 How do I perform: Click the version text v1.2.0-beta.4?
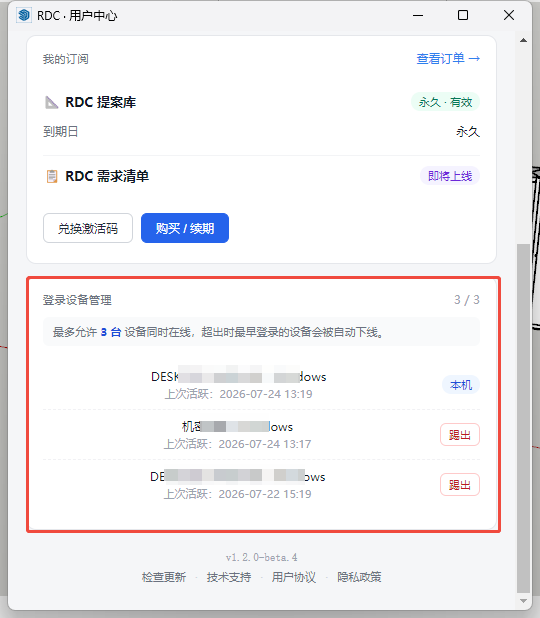[262, 557]
